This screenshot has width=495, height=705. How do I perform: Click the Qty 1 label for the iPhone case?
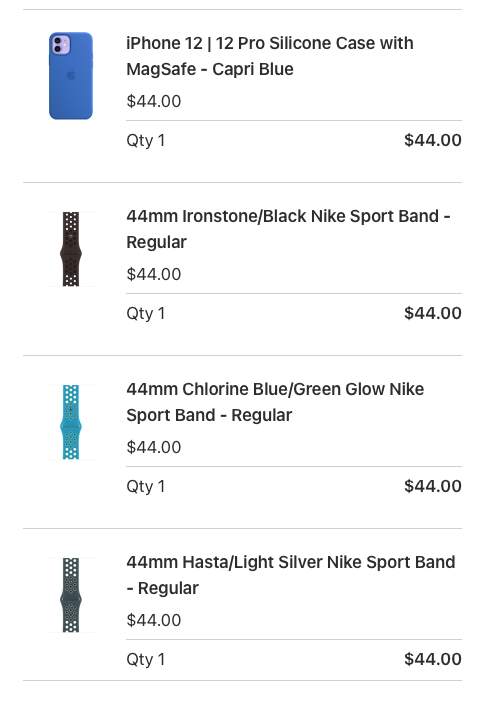146,141
